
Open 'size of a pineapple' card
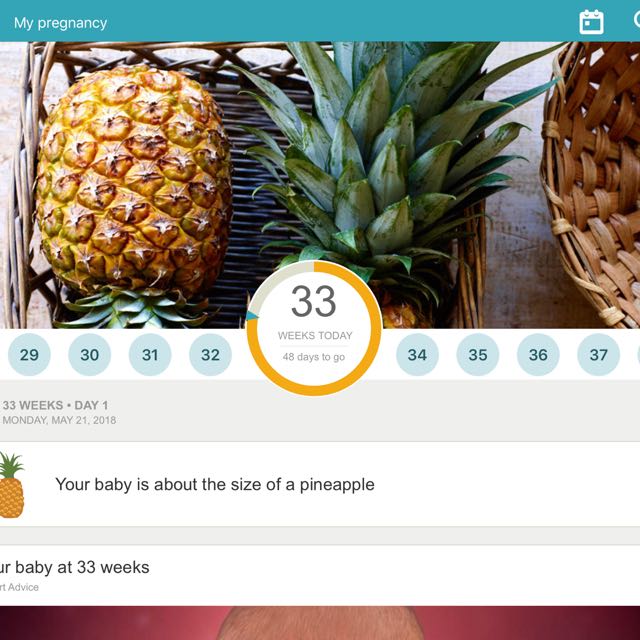[320, 484]
